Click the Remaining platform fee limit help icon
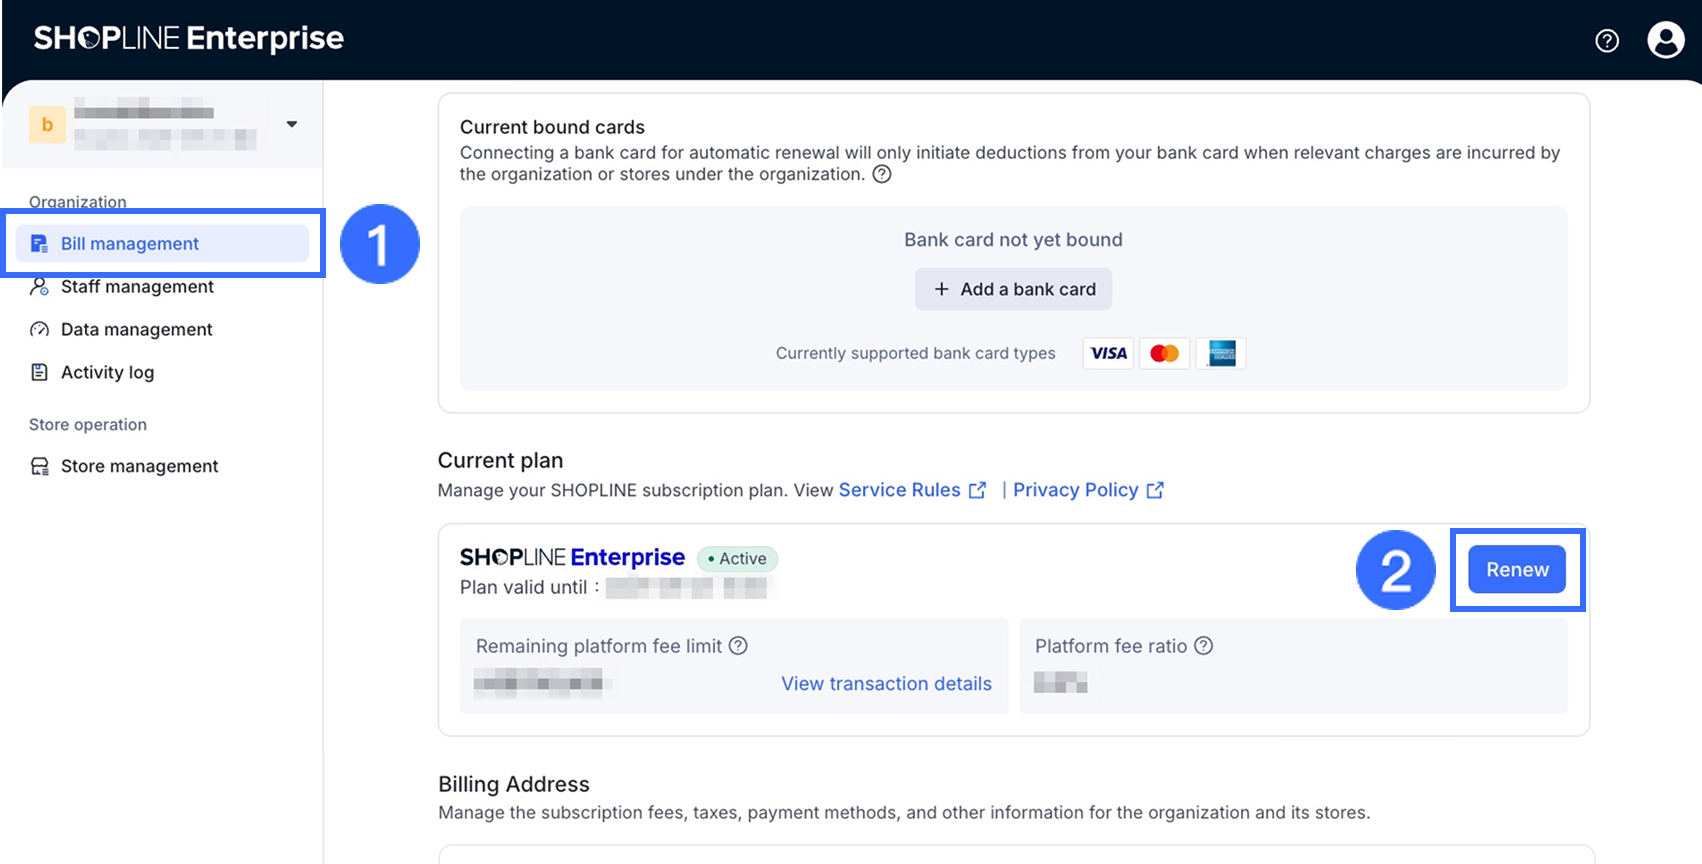The width and height of the screenshot is (1702, 864). tap(738, 646)
